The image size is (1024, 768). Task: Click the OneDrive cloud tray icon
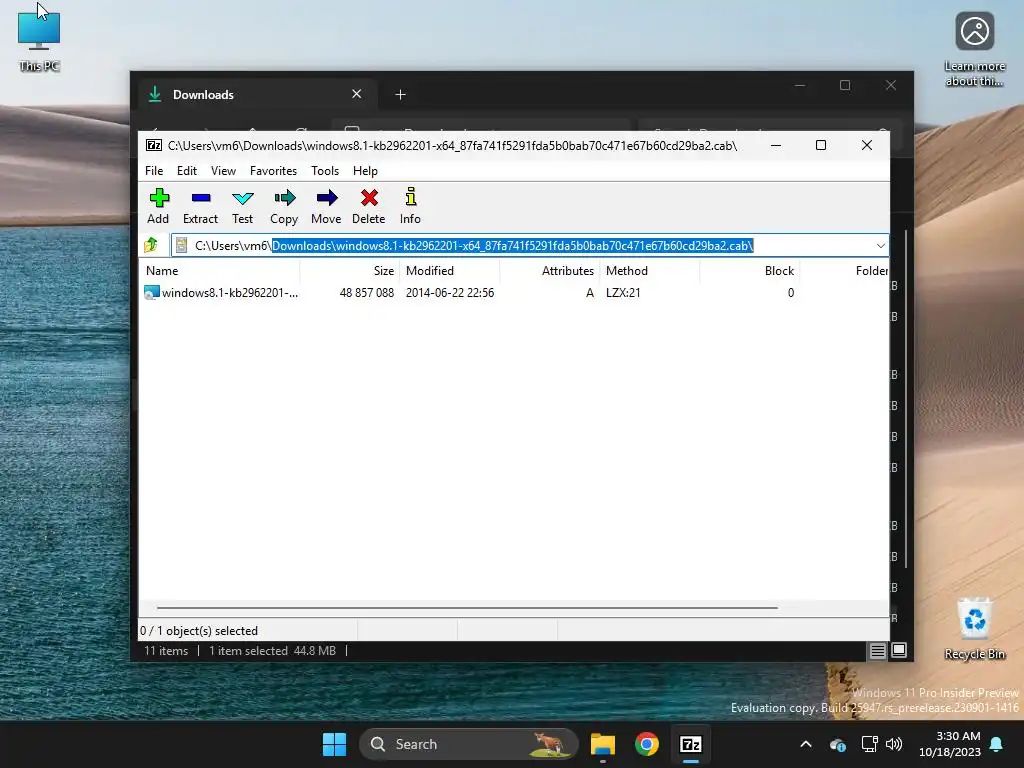837,744
